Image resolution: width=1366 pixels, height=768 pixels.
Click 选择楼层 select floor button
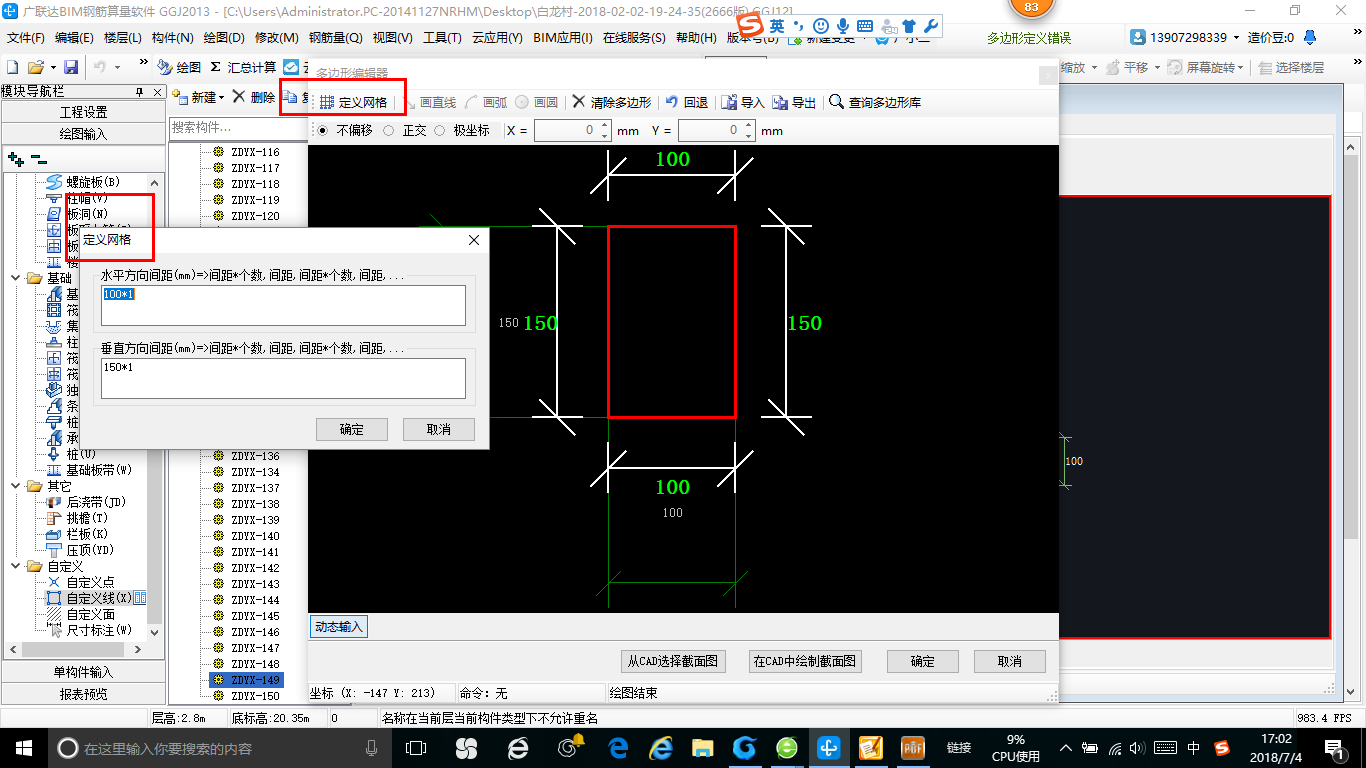(x=1292, y=67)
